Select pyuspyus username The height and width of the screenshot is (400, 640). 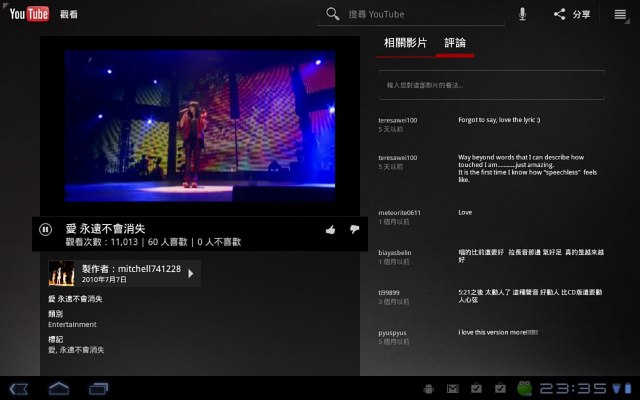[x=392, y=333]
